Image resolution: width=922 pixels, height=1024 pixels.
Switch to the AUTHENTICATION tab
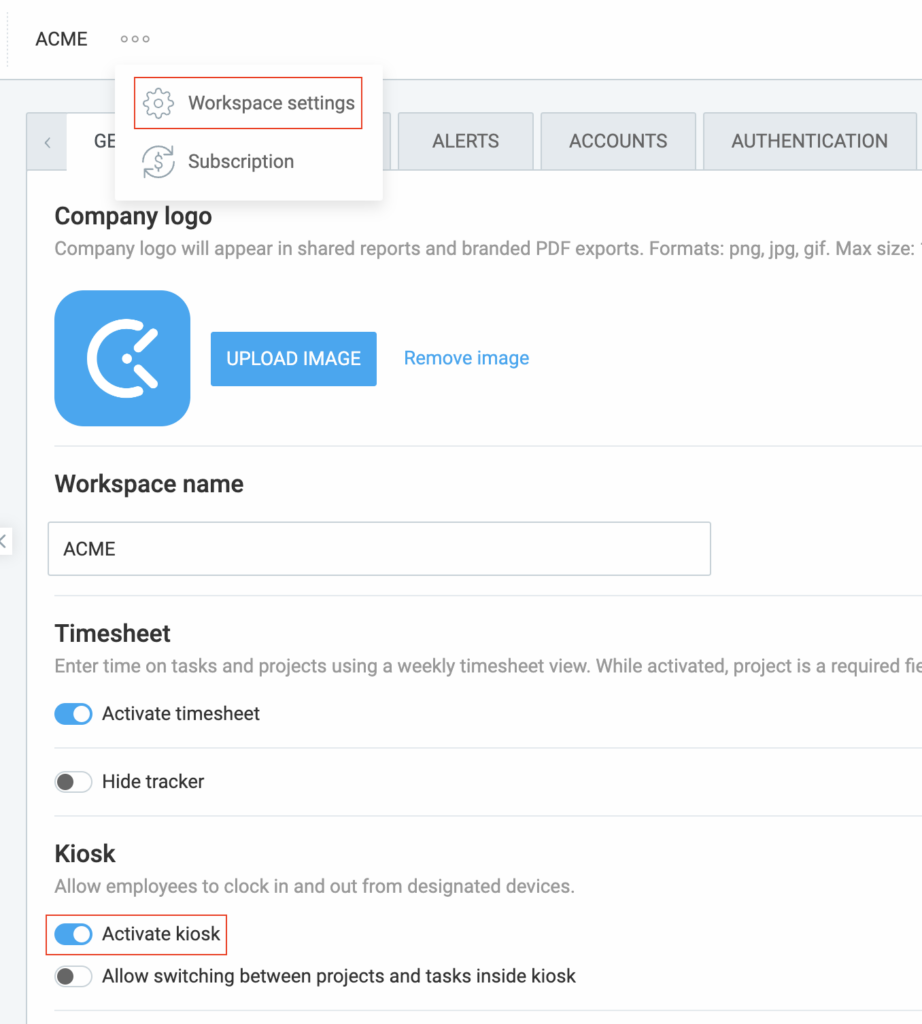(x=809, y=141)
